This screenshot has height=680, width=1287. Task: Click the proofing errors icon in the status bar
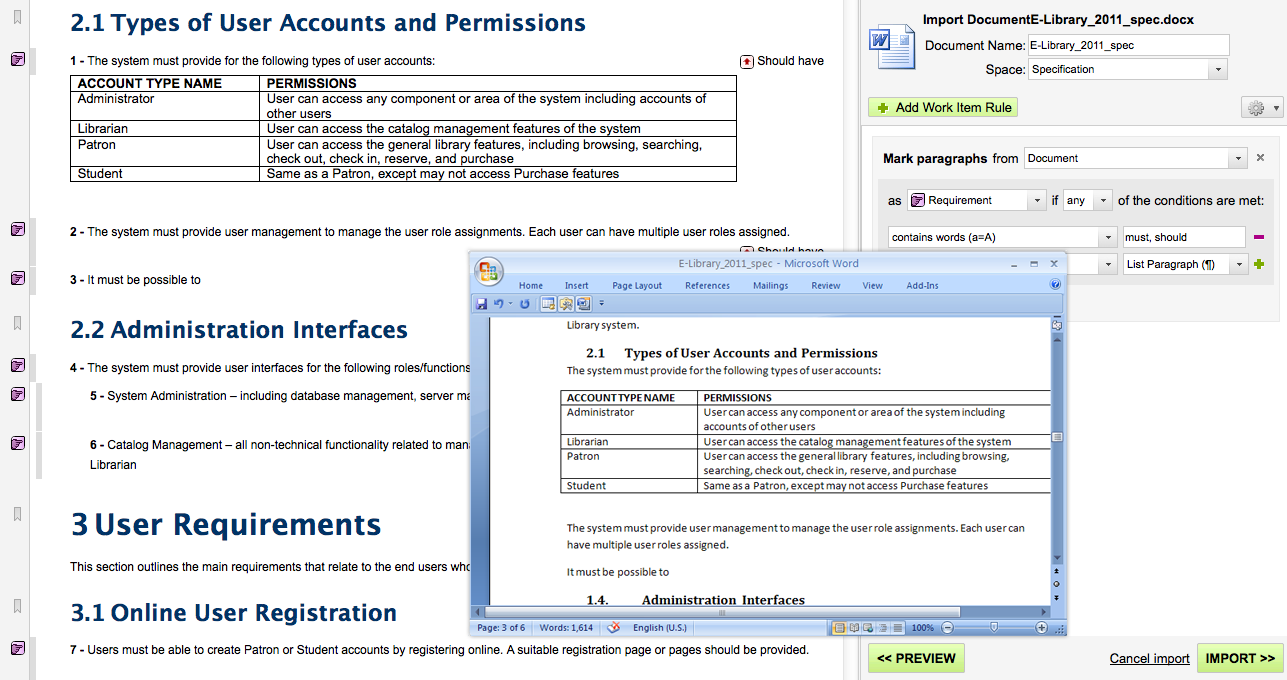point(614,628)
